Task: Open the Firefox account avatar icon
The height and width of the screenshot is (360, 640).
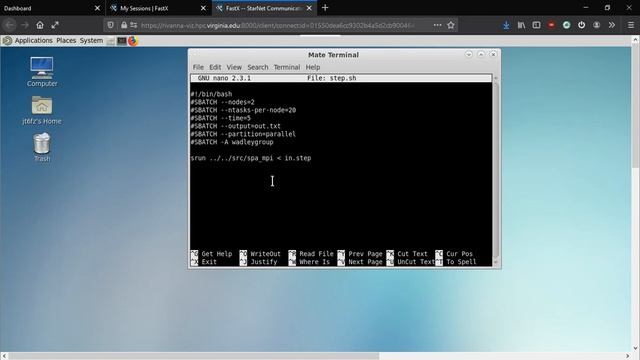Action: pyautogui.click(x=597, y=25)
